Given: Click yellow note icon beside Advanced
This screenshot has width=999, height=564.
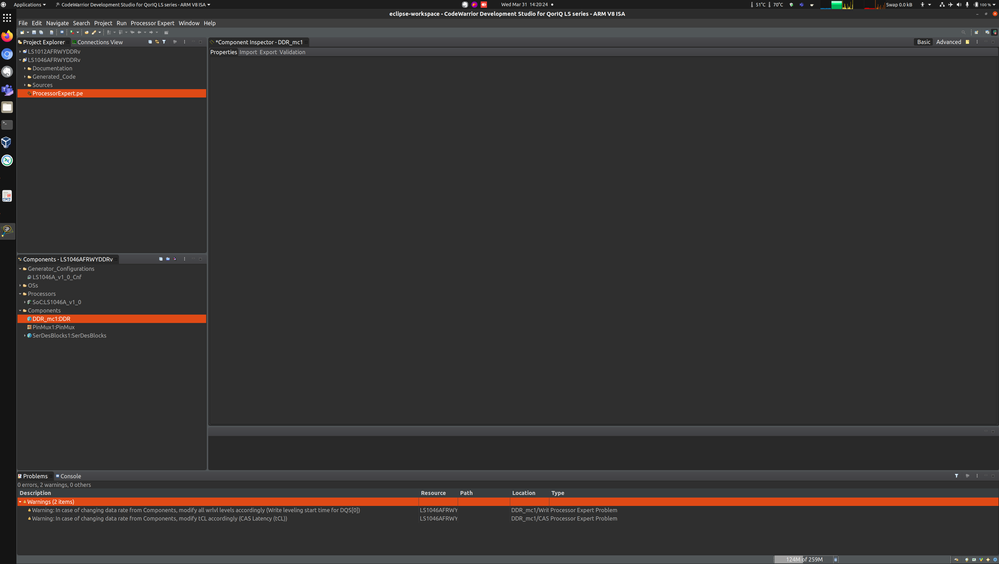Looking at the screenshot, I should tap(967, 42).
